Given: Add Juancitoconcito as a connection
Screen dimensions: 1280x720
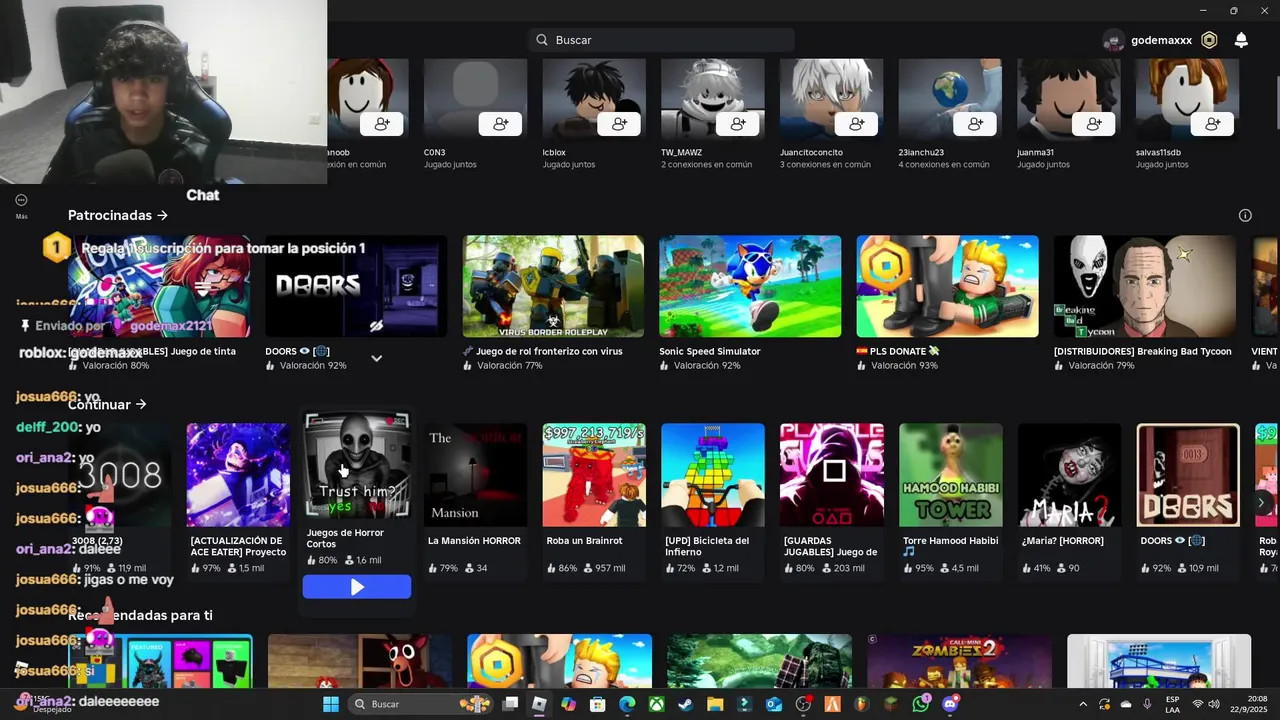Looking at the screenshot, I should 857,124.
